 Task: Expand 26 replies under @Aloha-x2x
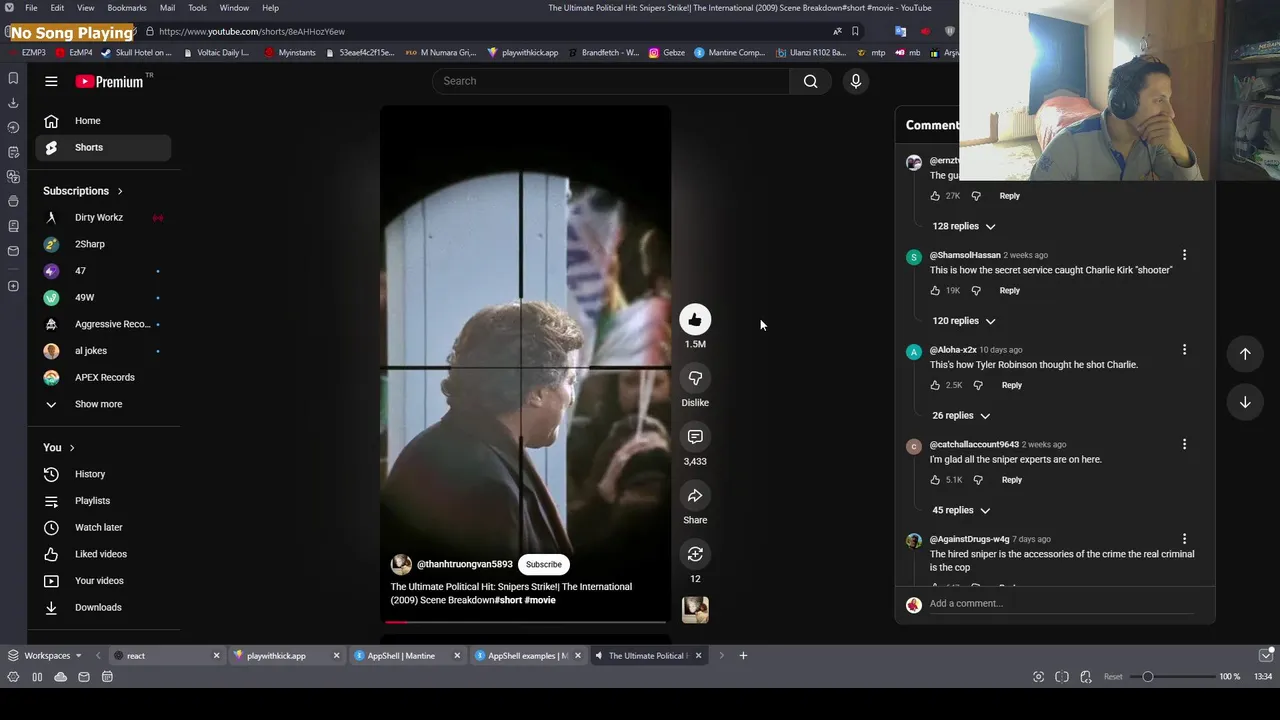961,415
